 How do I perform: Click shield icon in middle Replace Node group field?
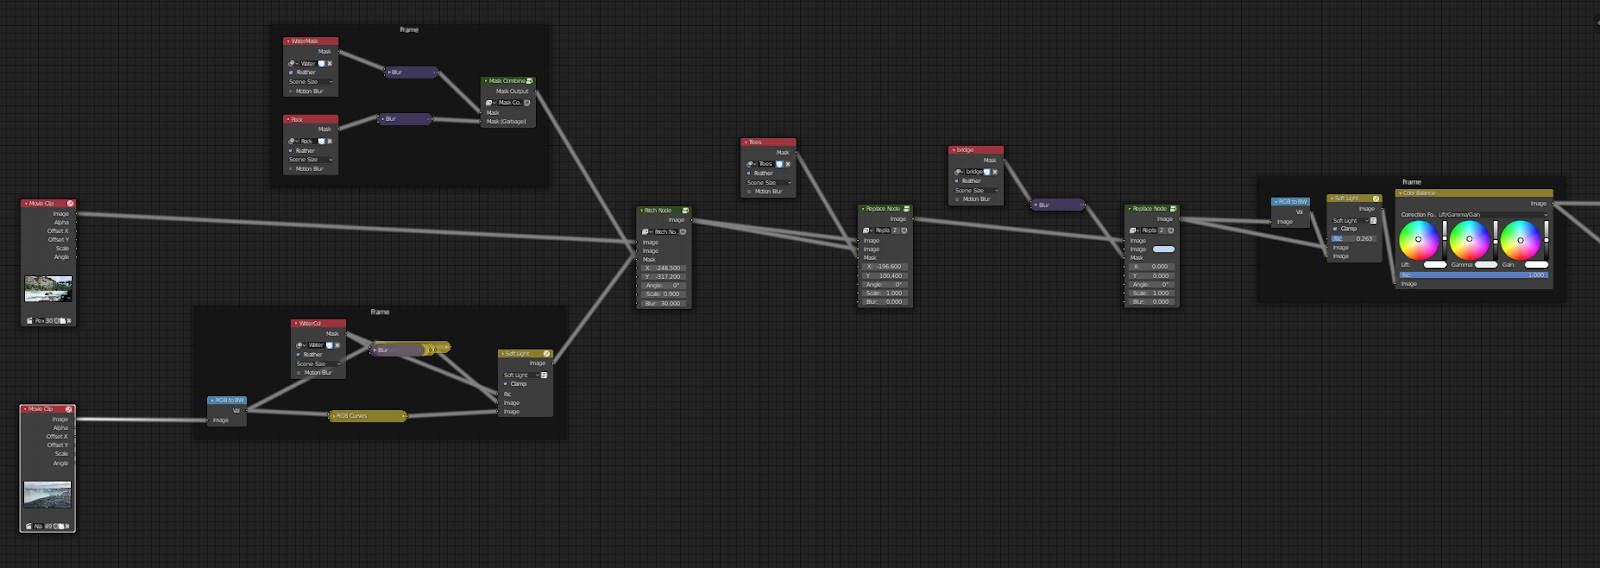(904, 230)
